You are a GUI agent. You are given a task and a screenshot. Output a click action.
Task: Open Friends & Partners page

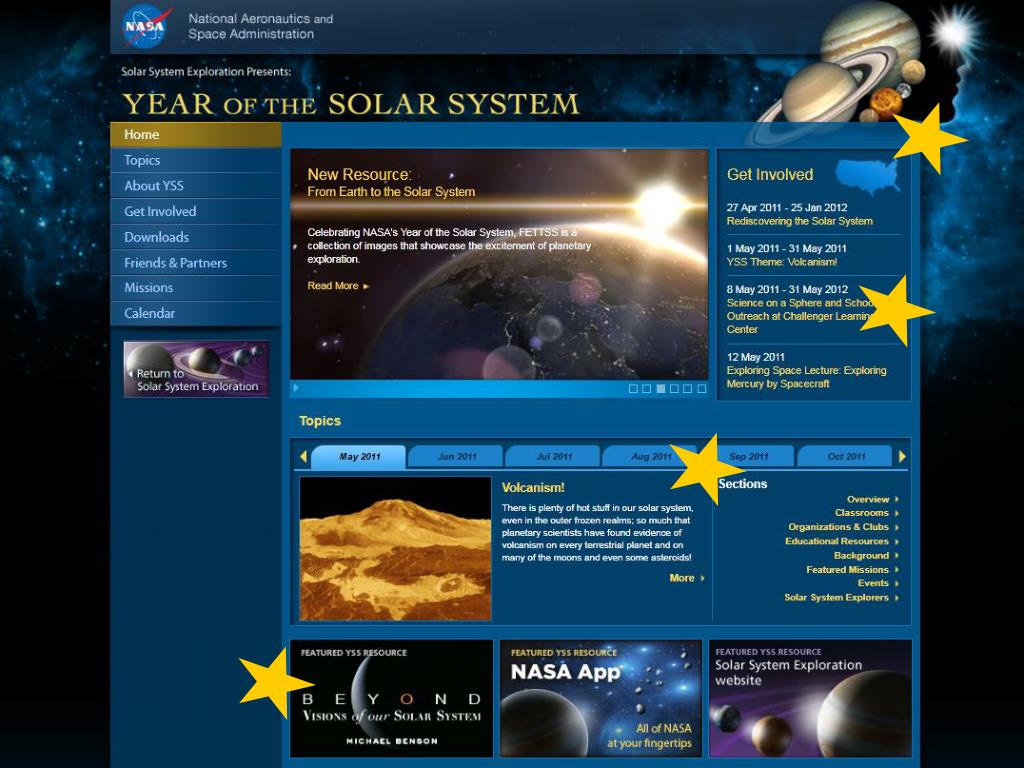196,263
